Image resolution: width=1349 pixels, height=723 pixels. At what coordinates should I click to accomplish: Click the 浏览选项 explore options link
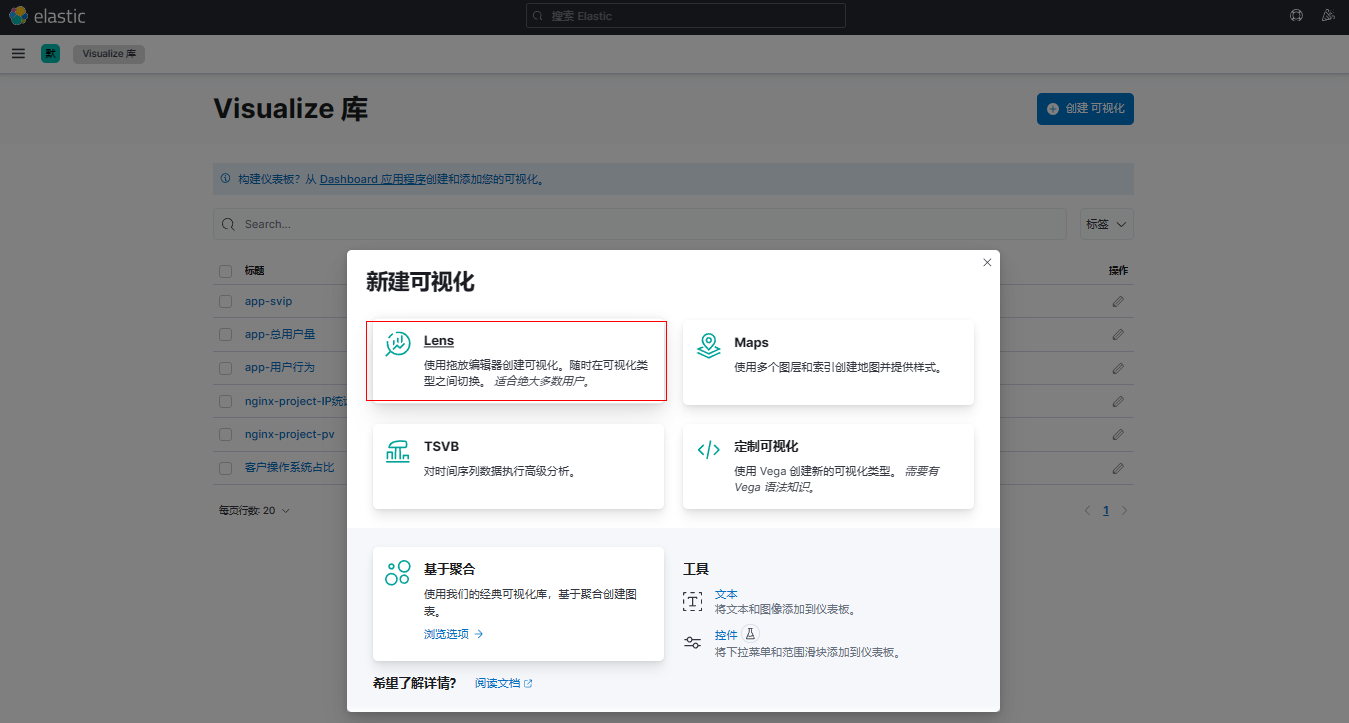point(453,634)
